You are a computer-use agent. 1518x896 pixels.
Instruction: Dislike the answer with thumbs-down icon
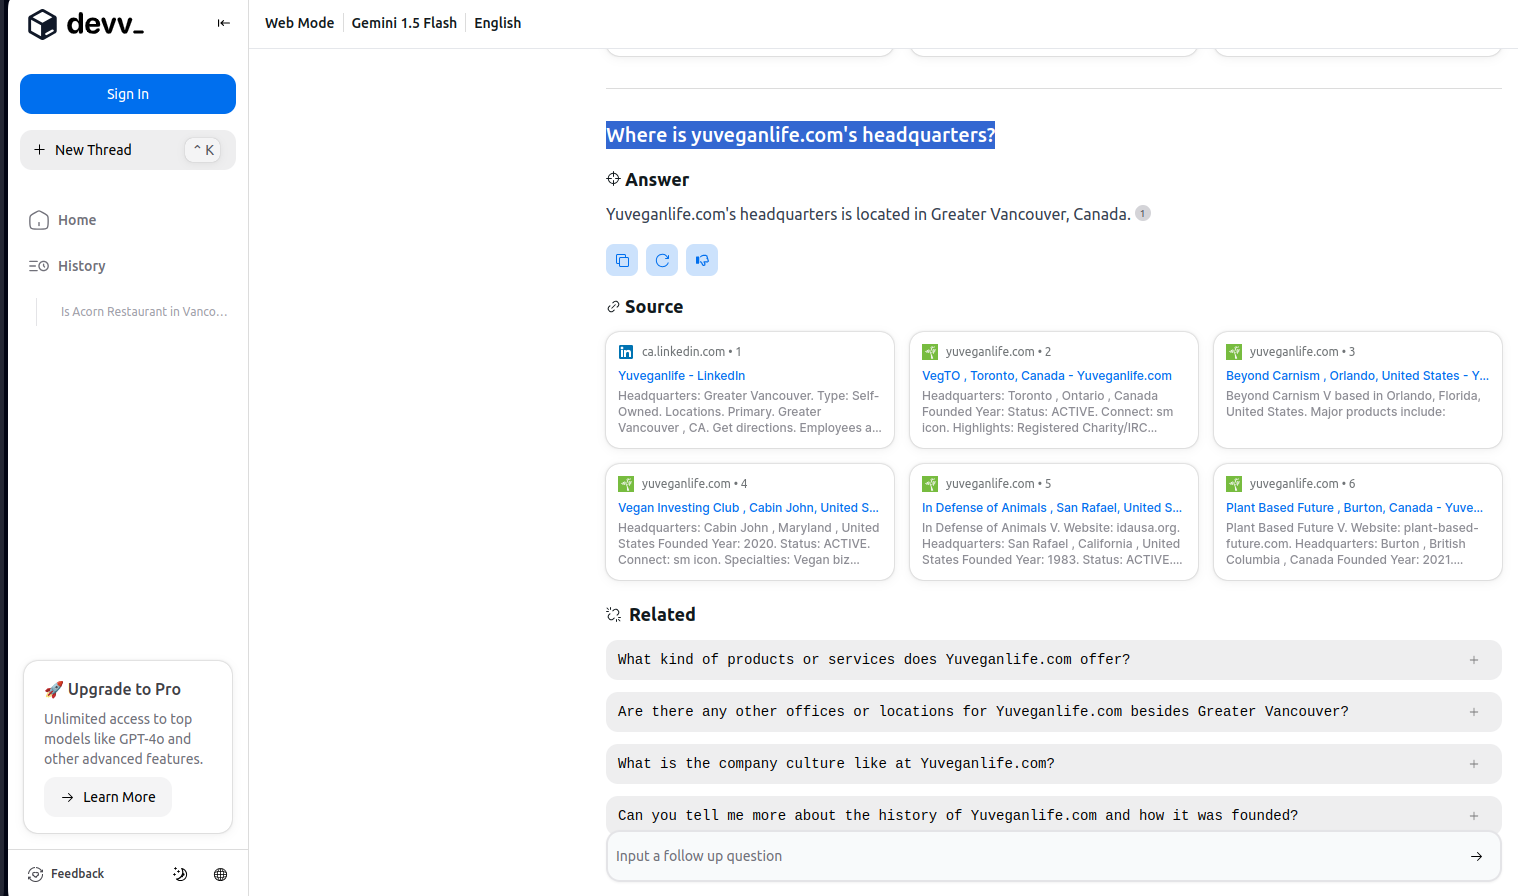pos(702,260)
